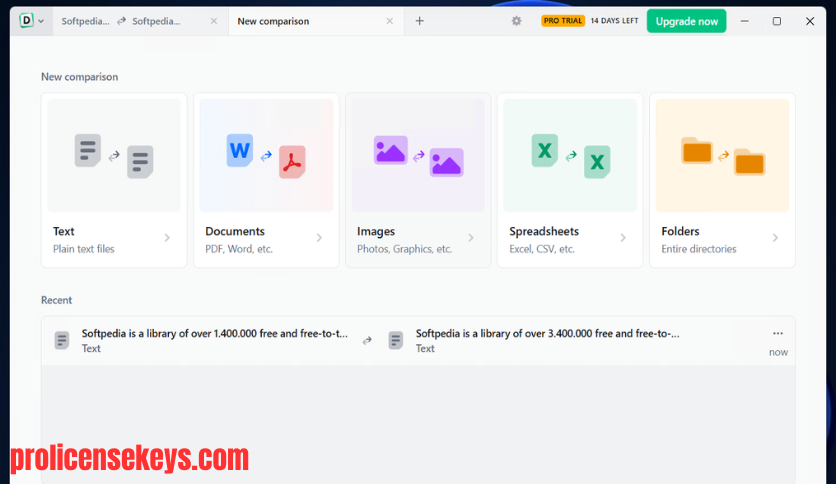Open Images Photos, Graphics label

(x=404, y=239)
